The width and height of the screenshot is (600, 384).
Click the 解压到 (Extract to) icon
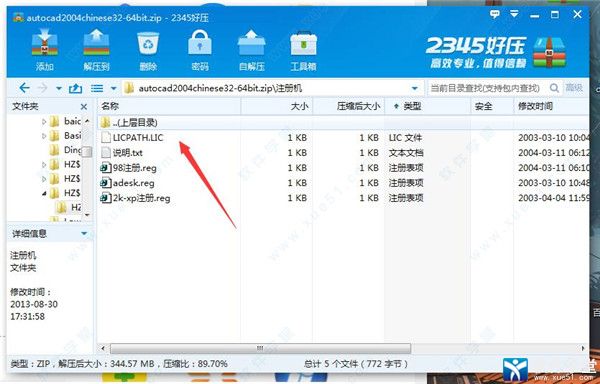point(96,49)
